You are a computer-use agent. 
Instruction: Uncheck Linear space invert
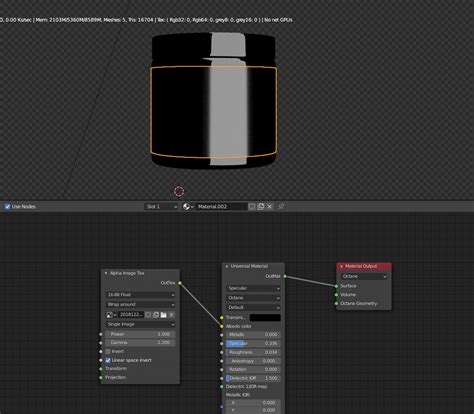[x=108, y=360]
